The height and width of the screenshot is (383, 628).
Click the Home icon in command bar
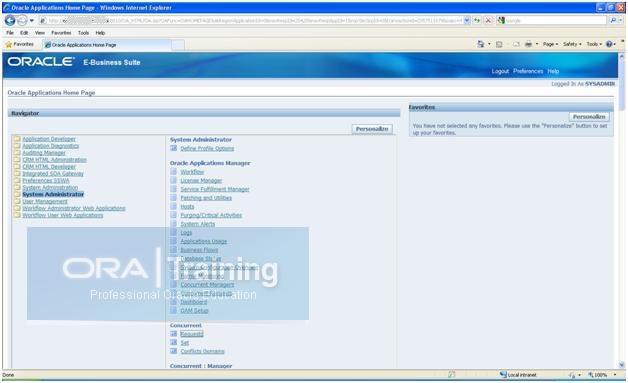click(481, 44)
